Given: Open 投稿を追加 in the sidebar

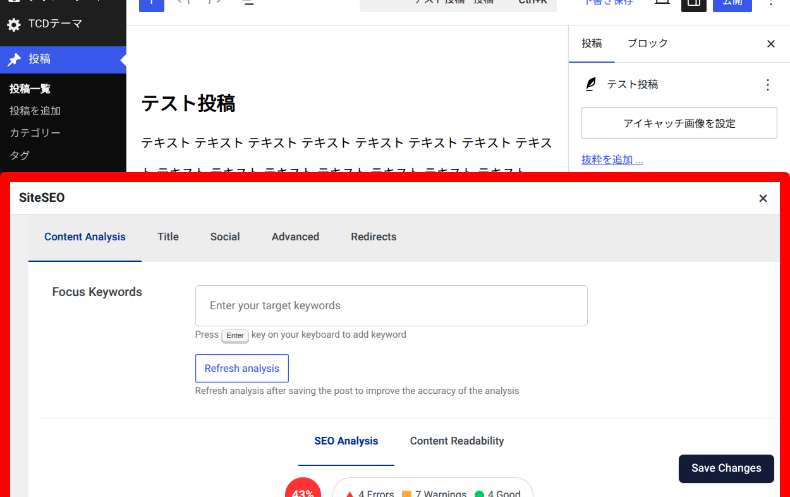Looking at the screenshot, I should coord(35,111).
